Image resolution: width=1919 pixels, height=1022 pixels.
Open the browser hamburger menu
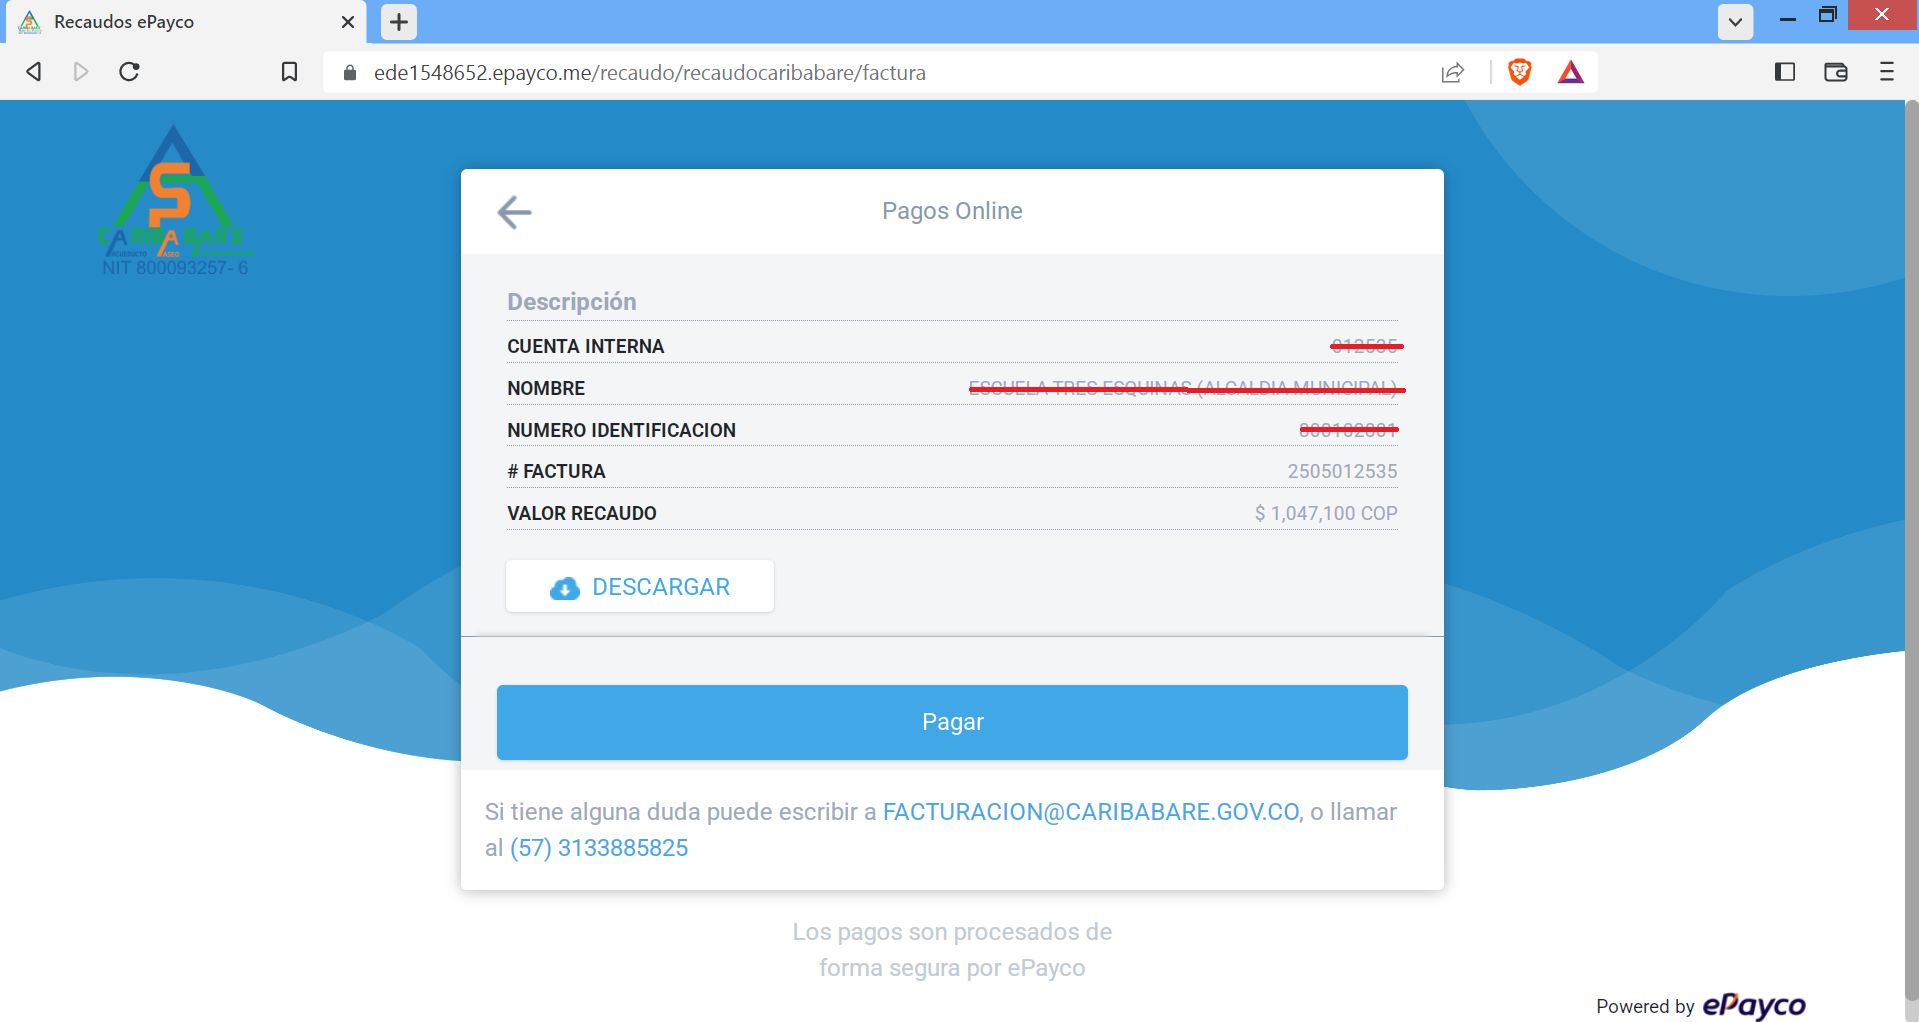[x=1886, y=72]
